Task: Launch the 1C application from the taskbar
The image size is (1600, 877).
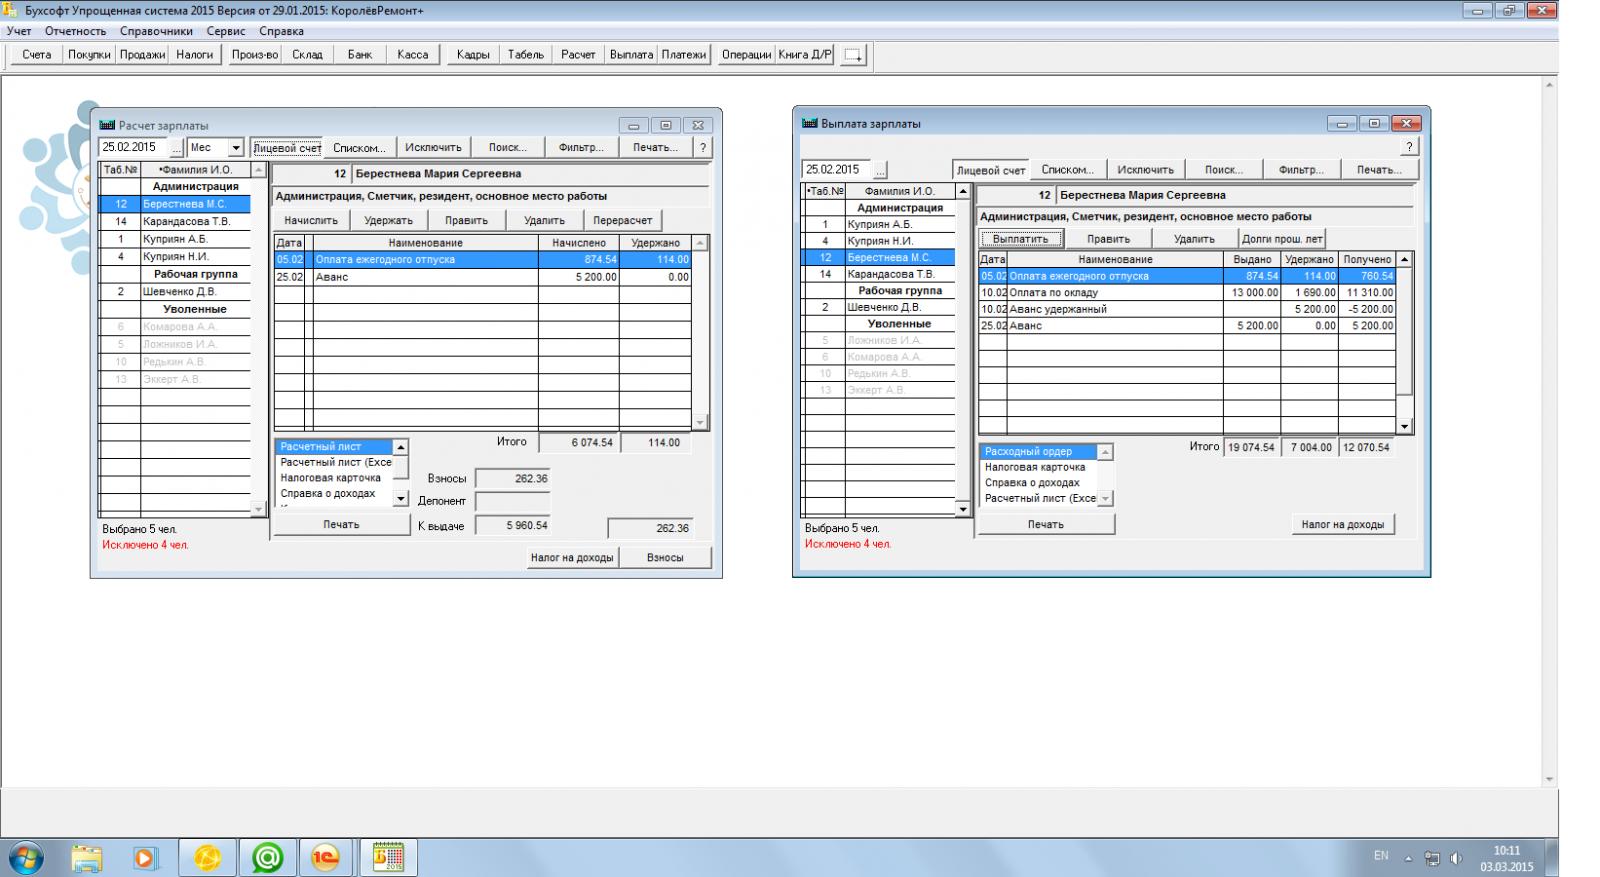Action: tap(326, 857)
